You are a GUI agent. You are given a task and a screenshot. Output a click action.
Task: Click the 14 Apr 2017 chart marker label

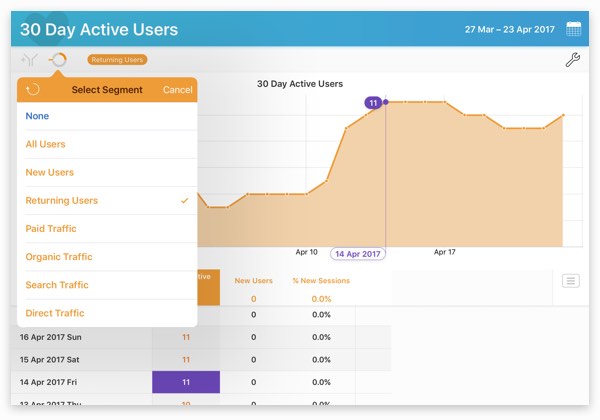358,254
